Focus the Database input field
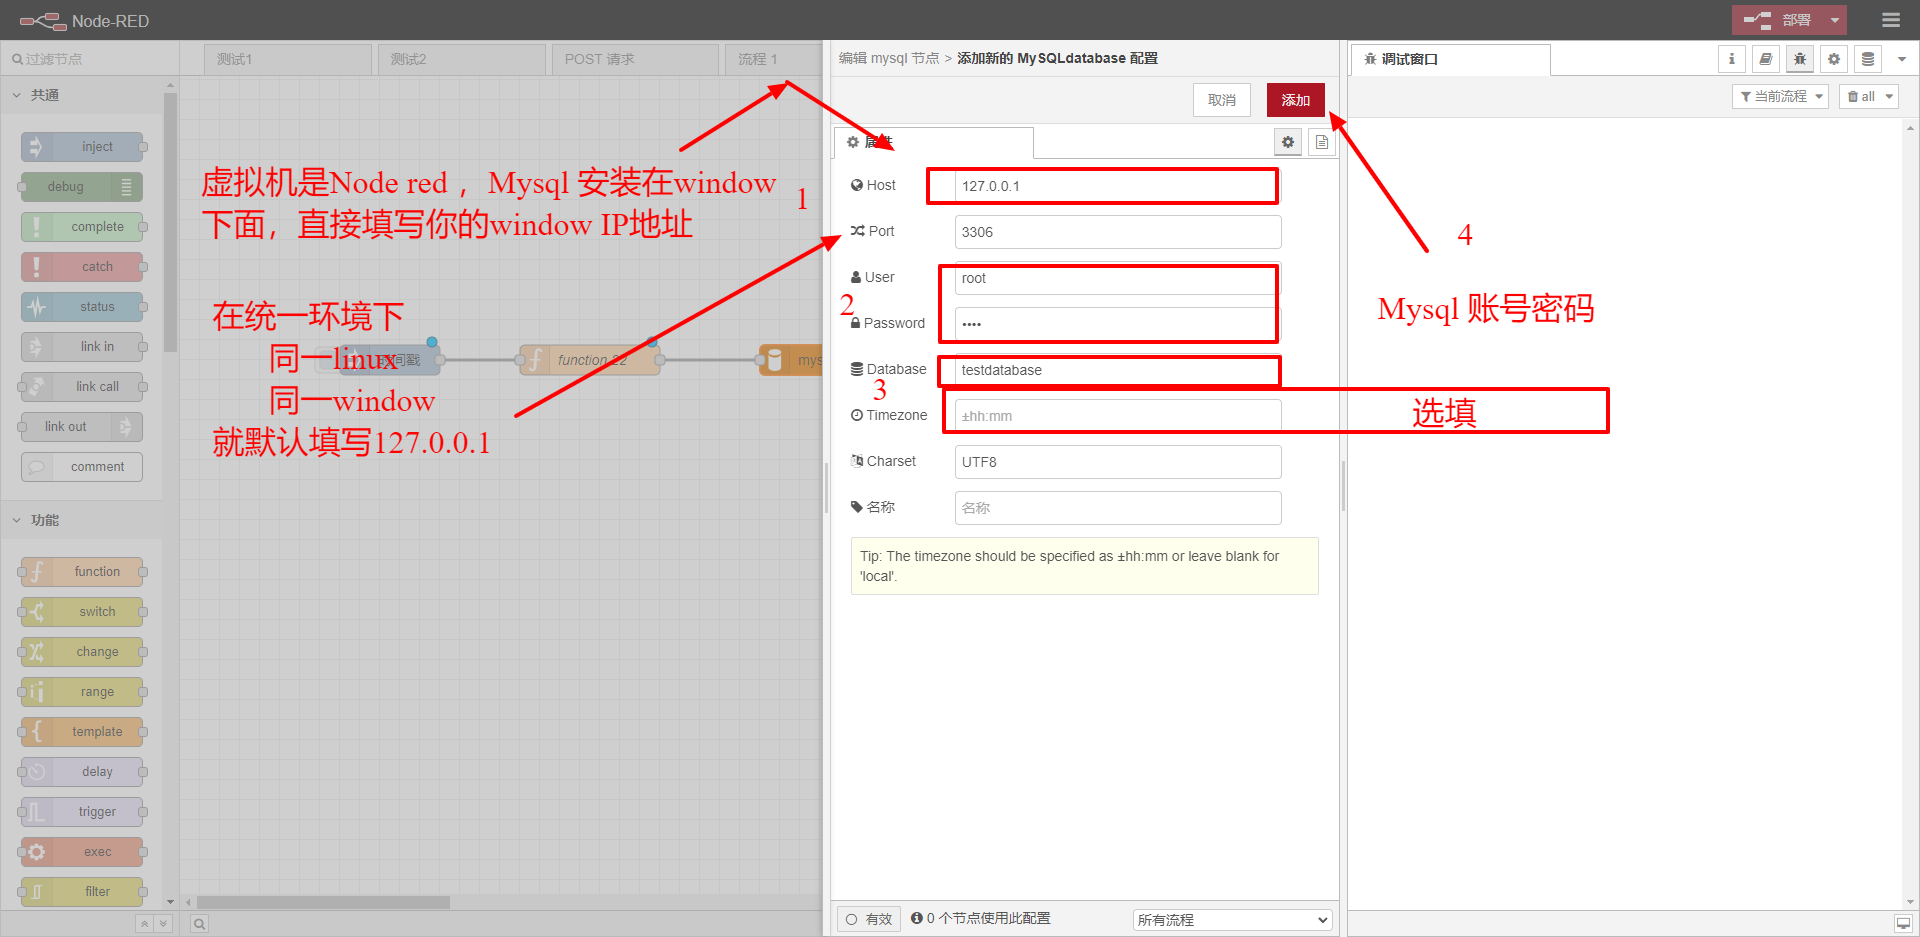The image size is (1920, 937). point(1118,370)
